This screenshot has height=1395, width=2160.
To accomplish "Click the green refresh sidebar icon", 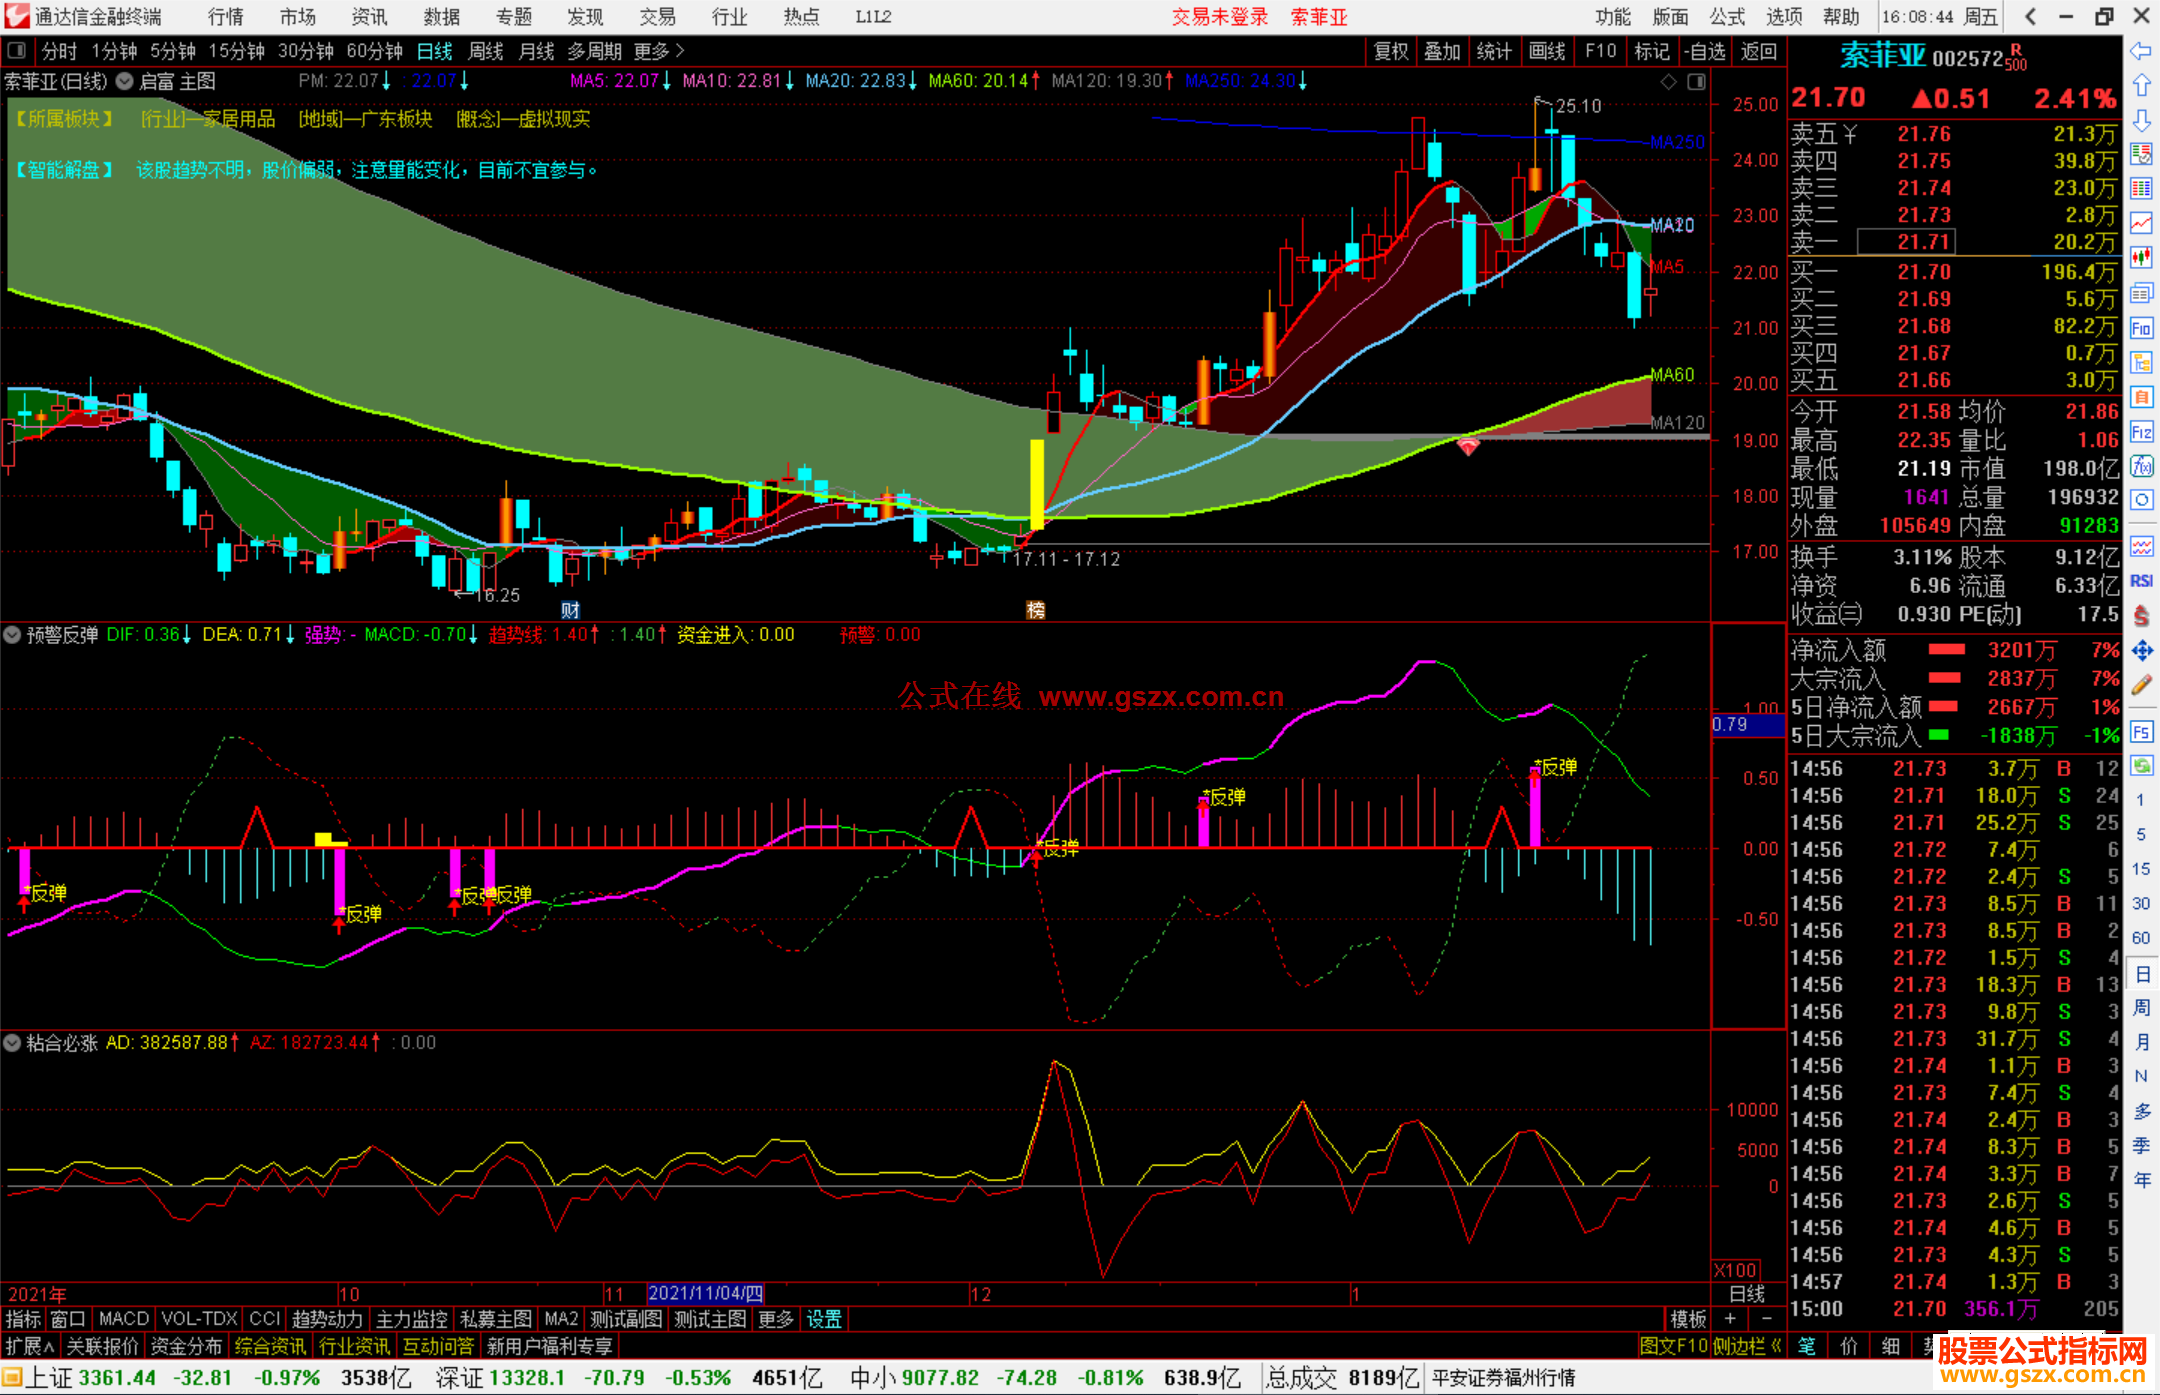I will [x=2141, y=766].
